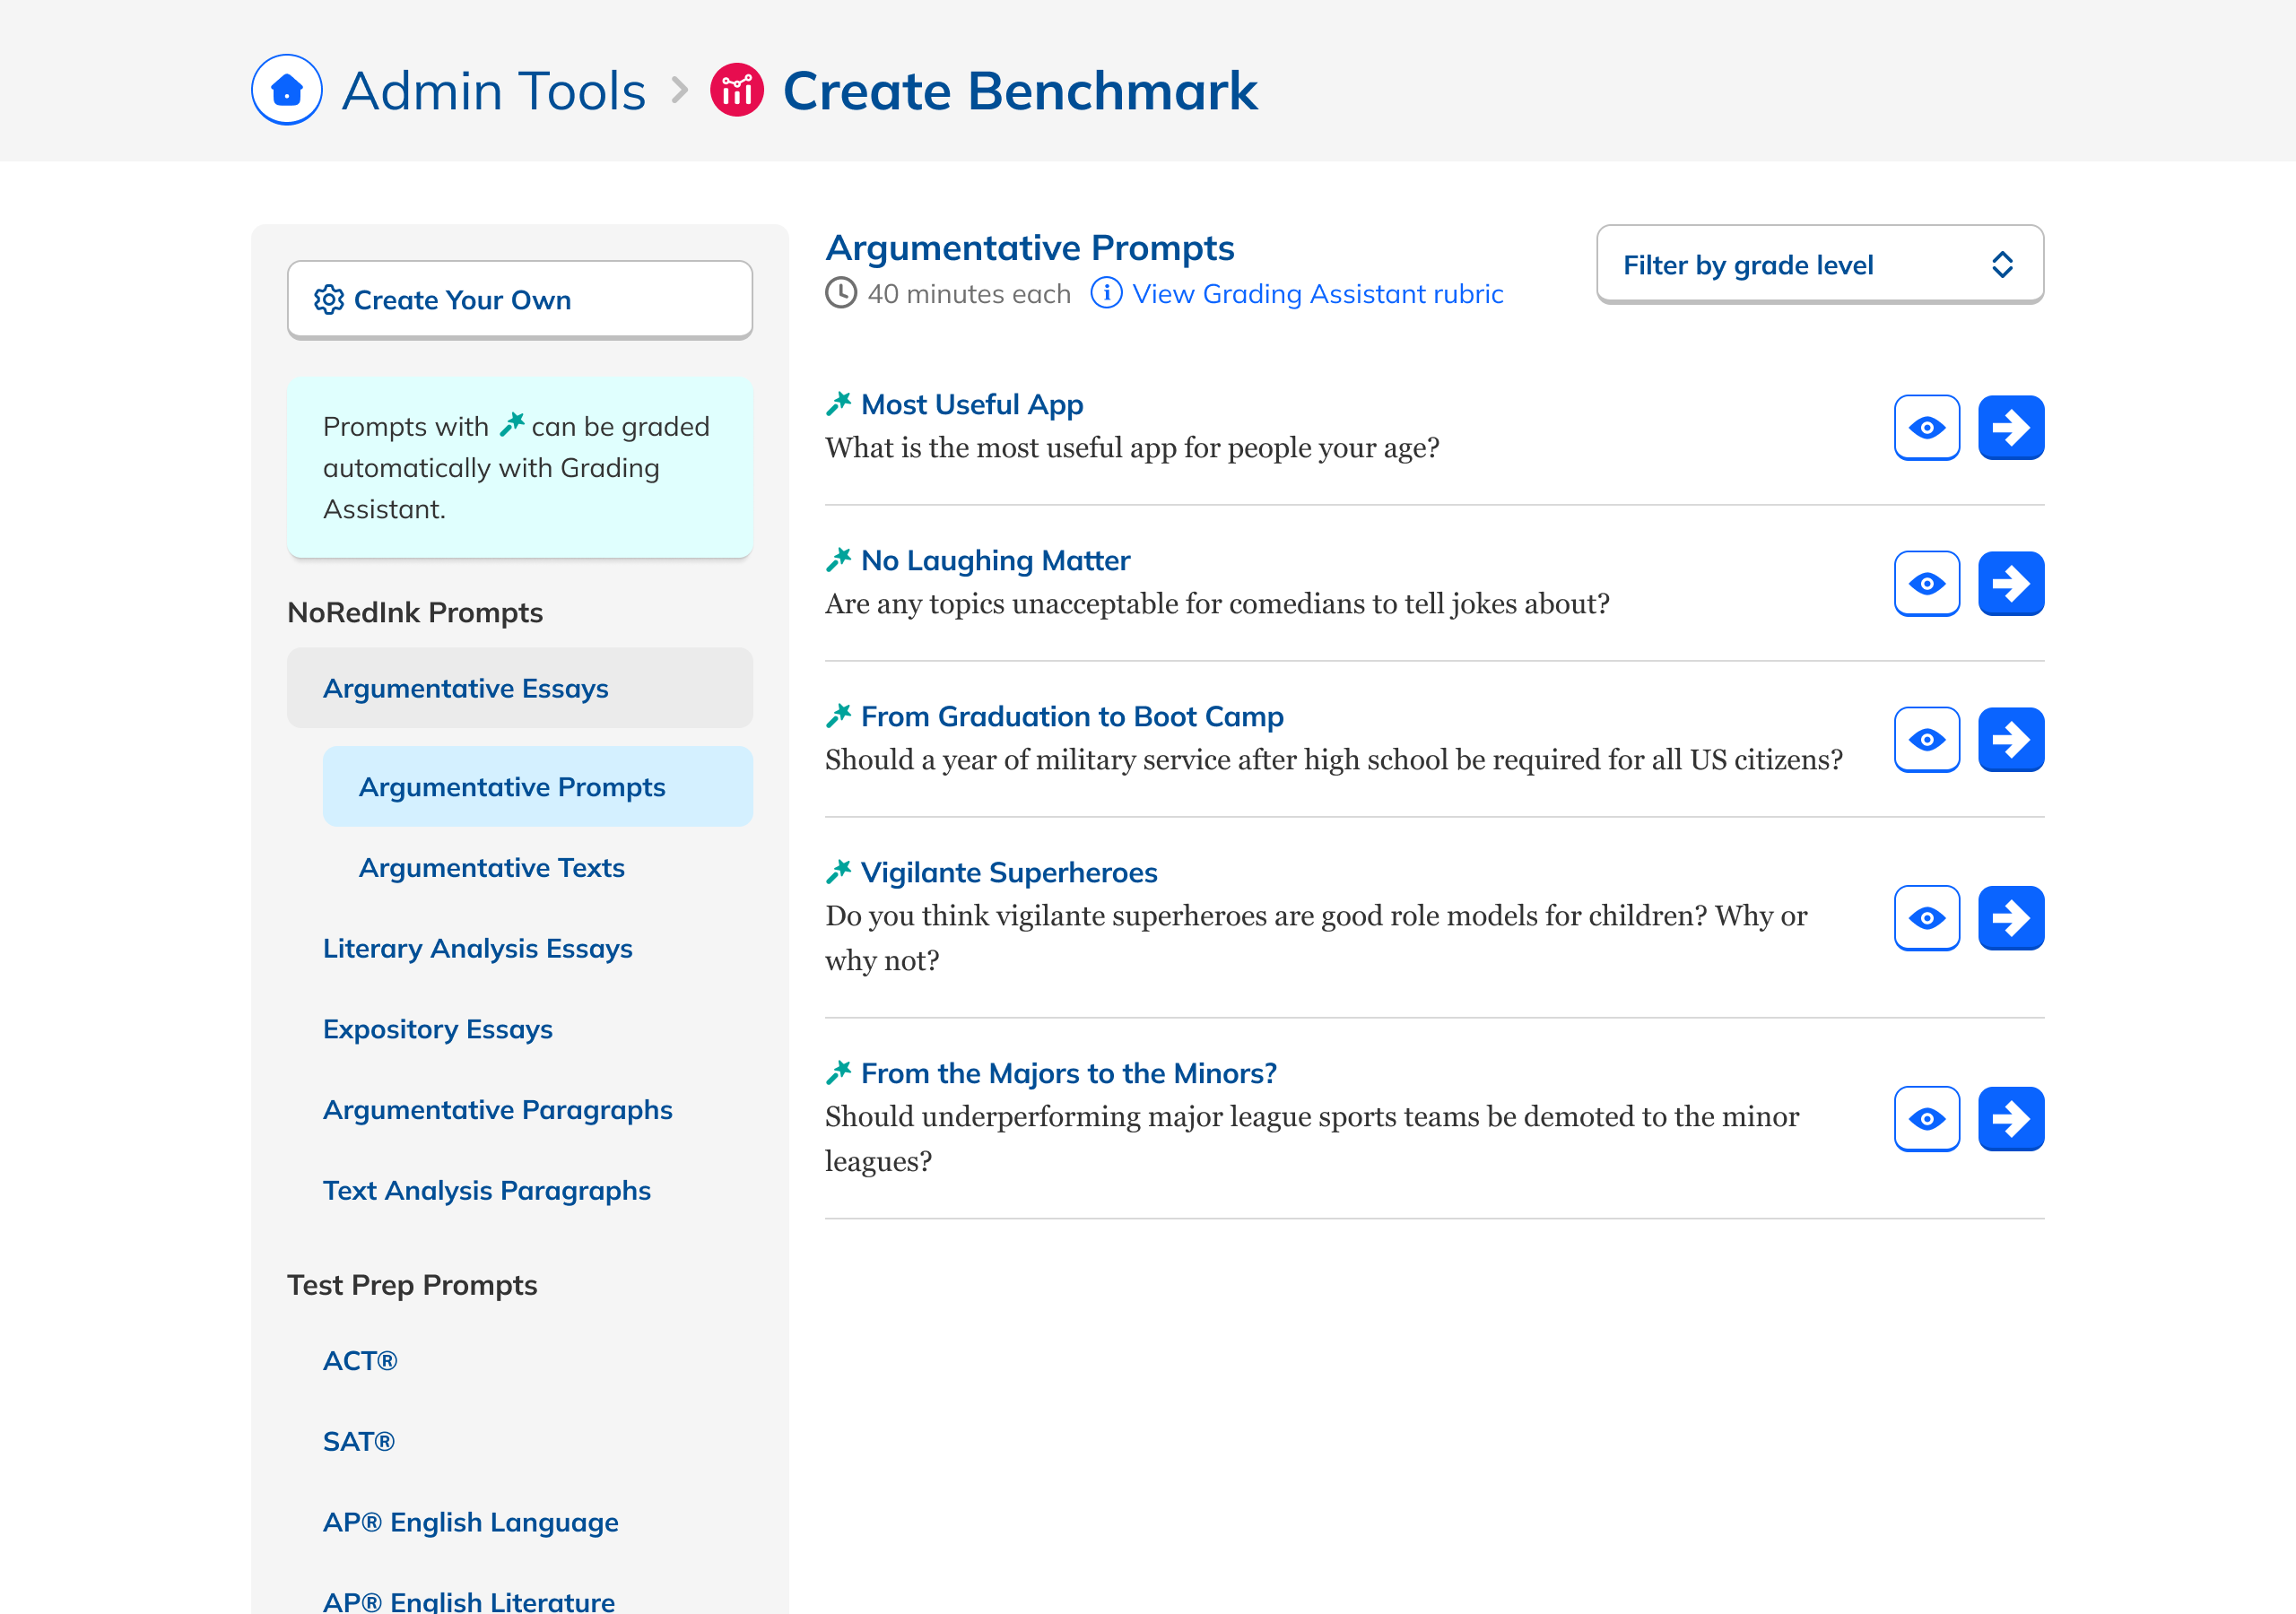The height and width of the screenshot is (1614, 2296).
Task: Expand Literary Analysis Essays category
Action: (477, 948)
